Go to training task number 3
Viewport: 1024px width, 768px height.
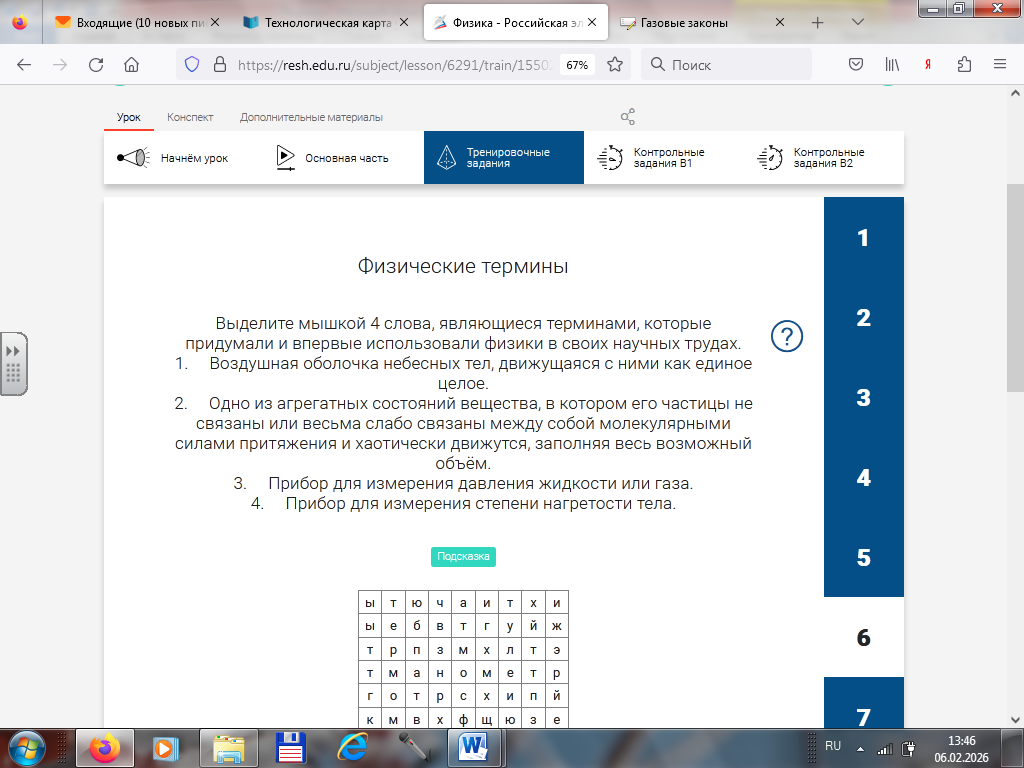click(863, 398)
